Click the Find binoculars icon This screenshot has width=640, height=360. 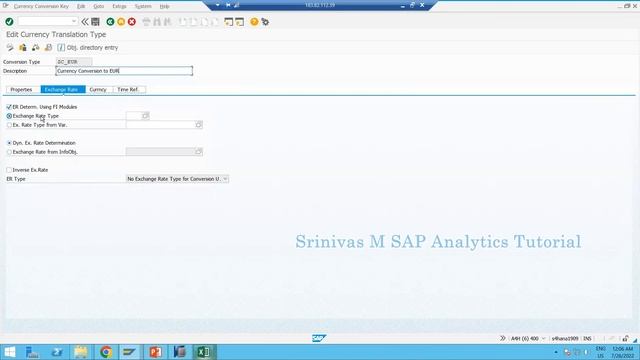click(157, 22)
